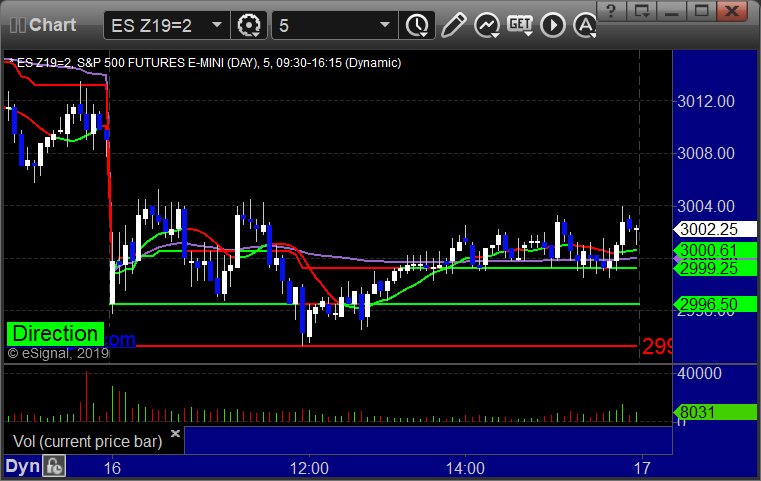
Task: Close the chart window
Action: point(731,11)
